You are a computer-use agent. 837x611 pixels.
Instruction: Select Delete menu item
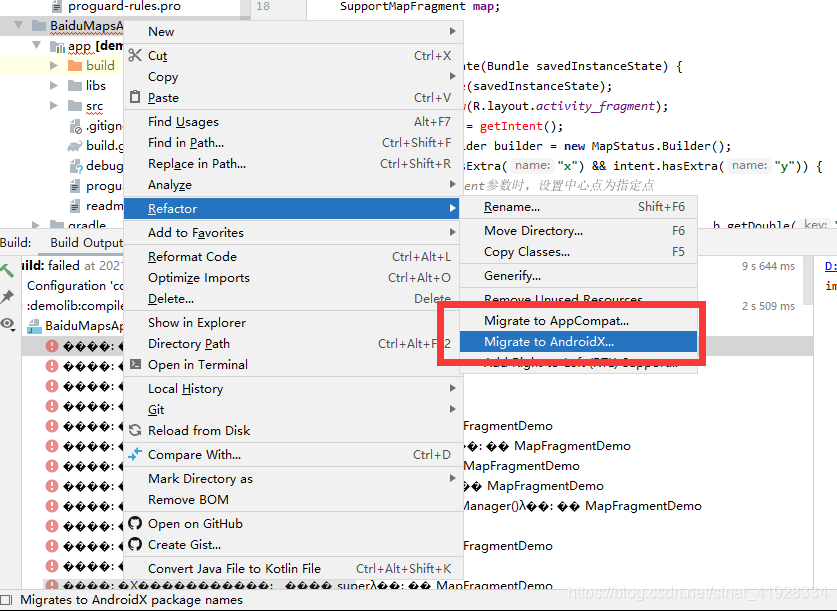tap(293, 298)
